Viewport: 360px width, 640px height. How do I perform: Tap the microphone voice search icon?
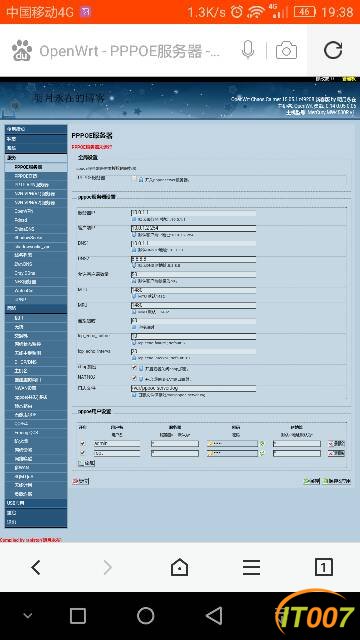(247, 50)
